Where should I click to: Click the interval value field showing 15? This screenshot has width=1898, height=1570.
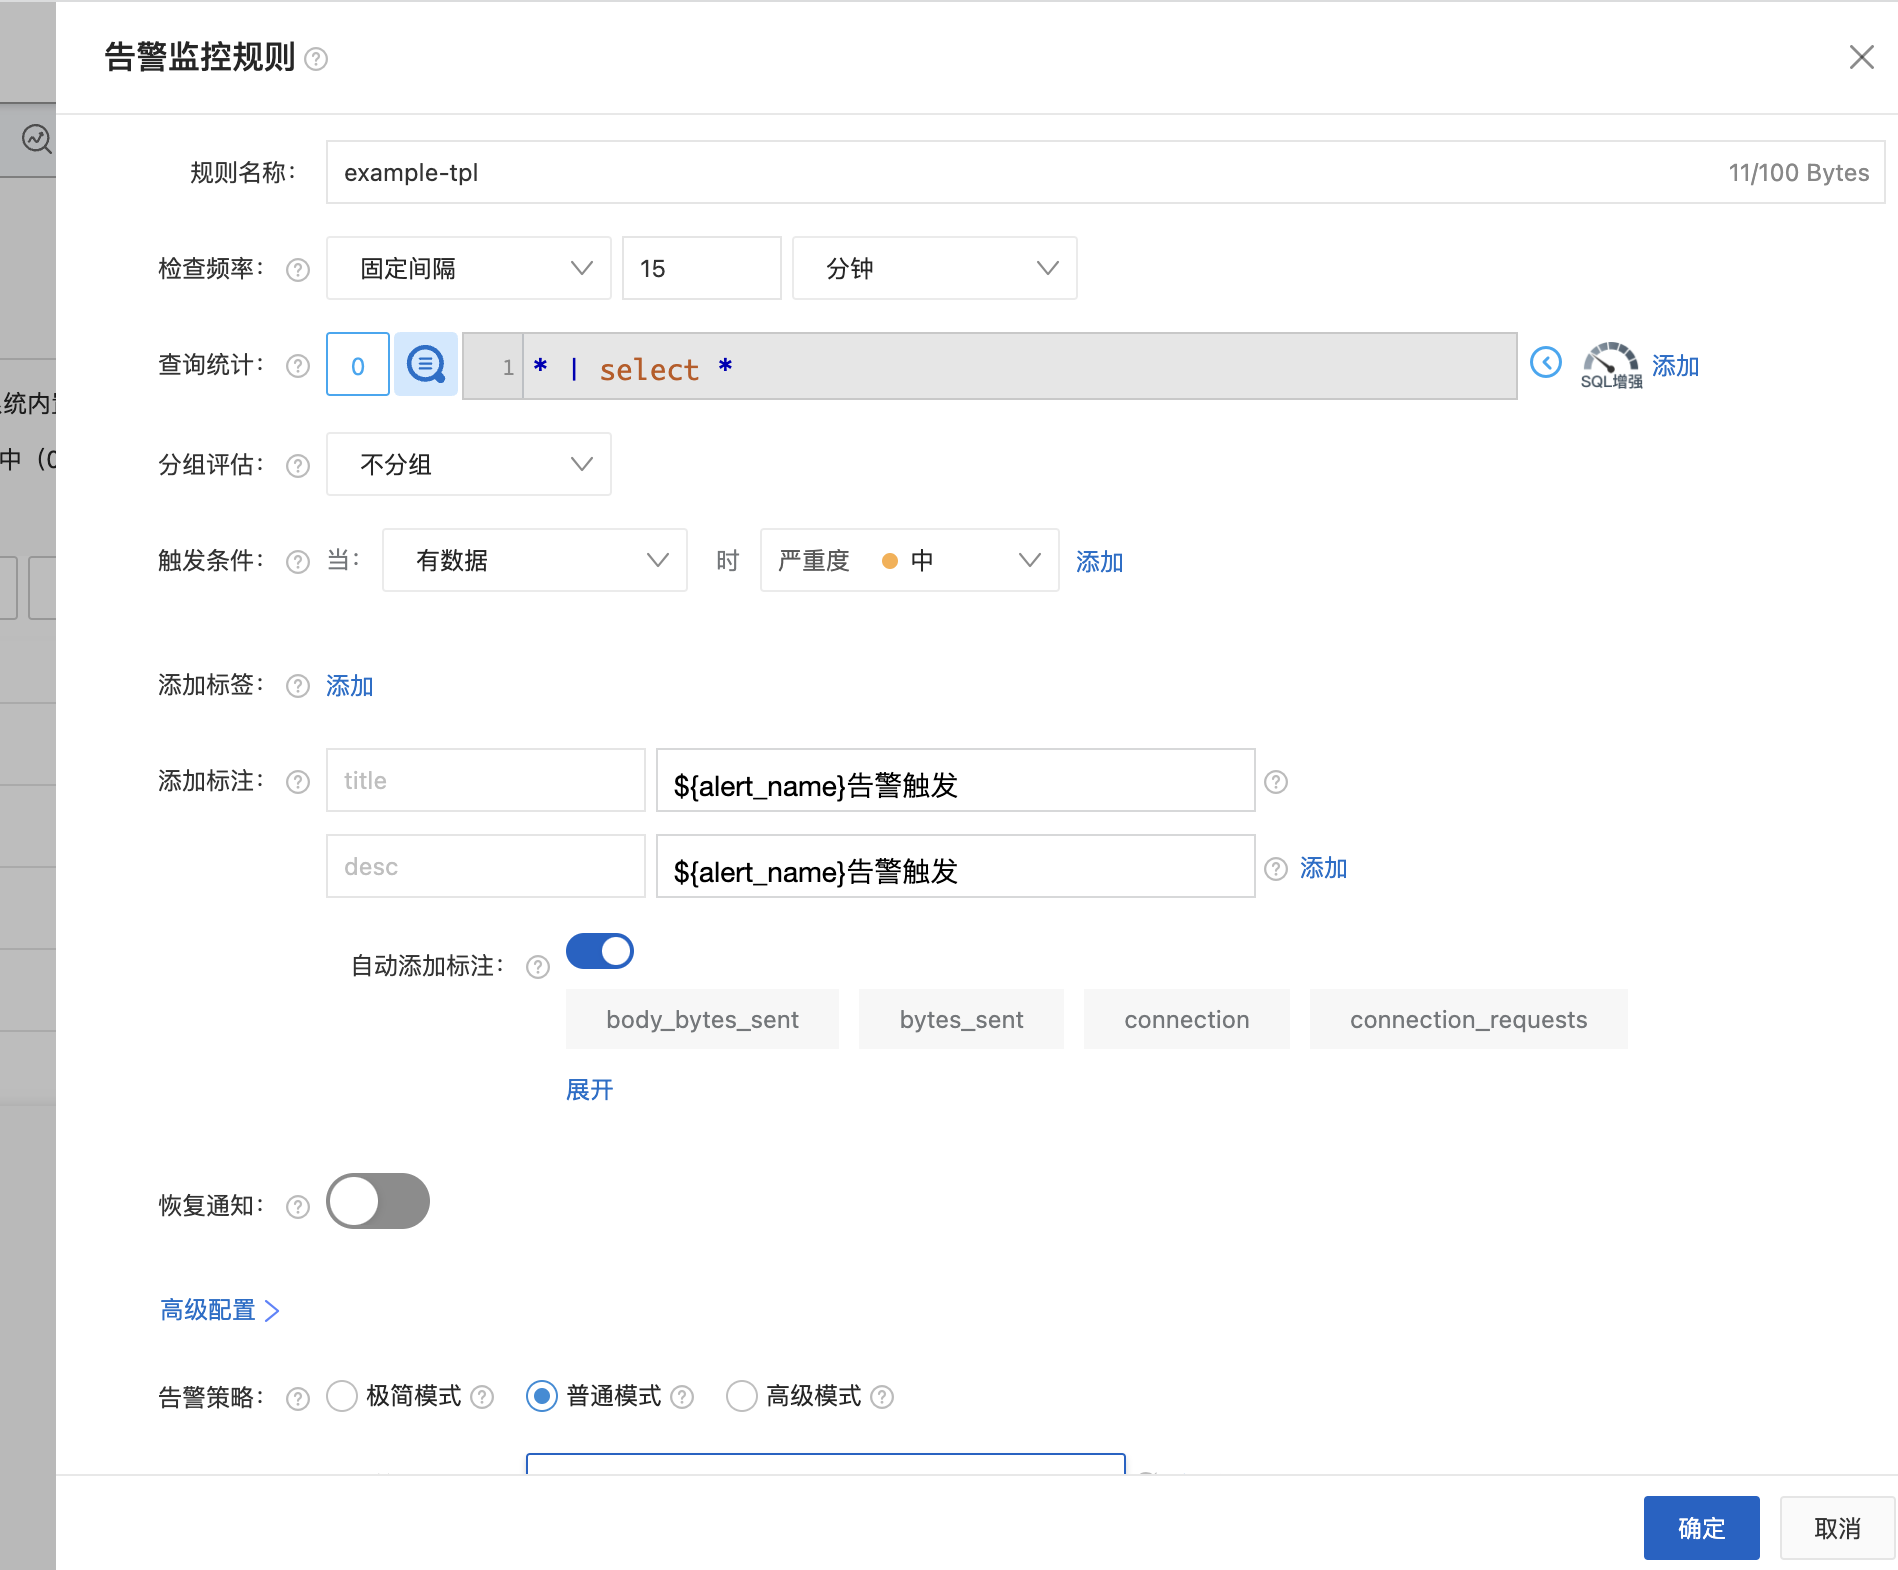(x=702, y=268)
